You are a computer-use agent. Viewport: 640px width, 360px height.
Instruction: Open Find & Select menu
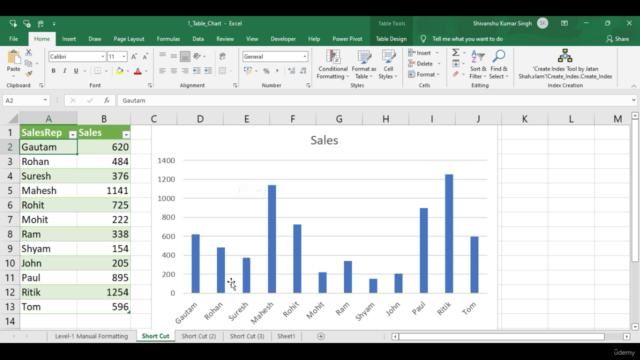[x=499, y=64]
